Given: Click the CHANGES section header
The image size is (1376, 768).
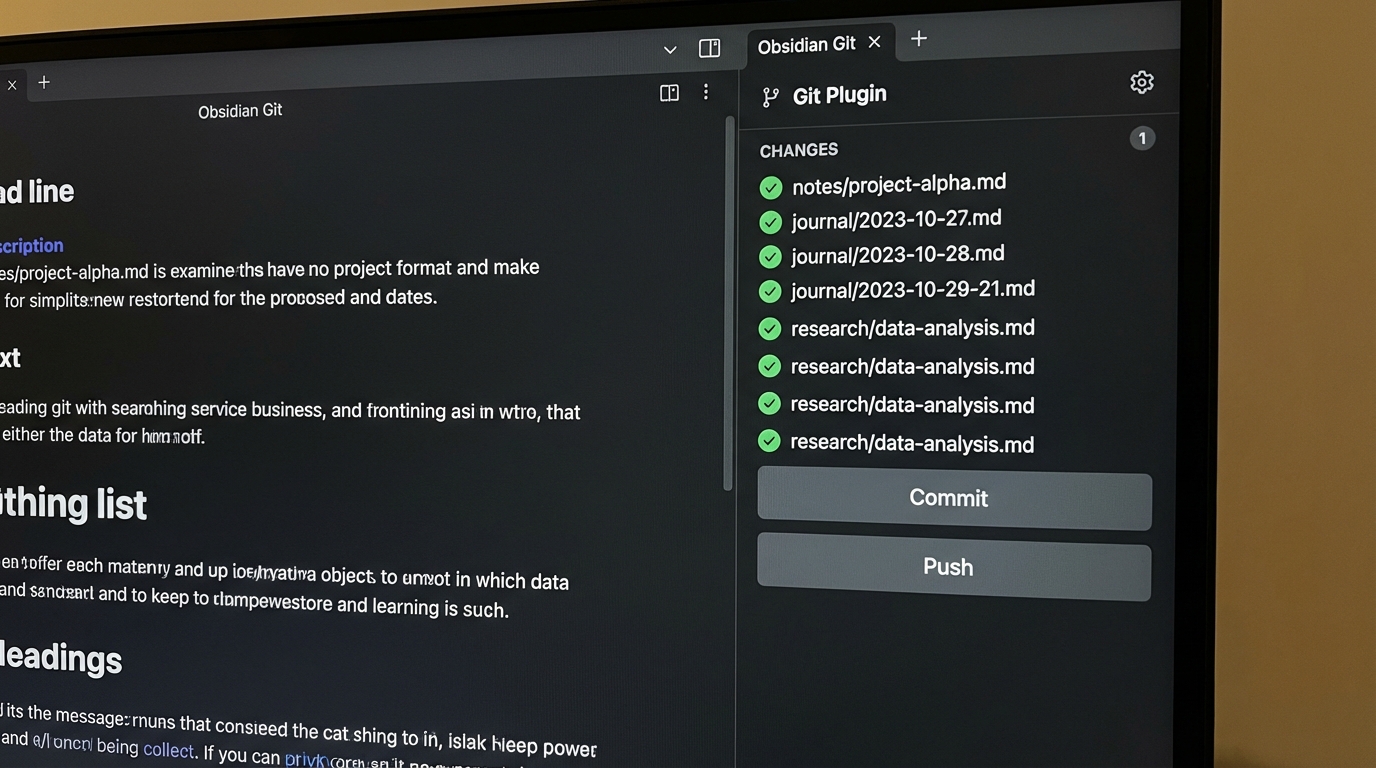Looking at the screenshot, I should [799, 150].
